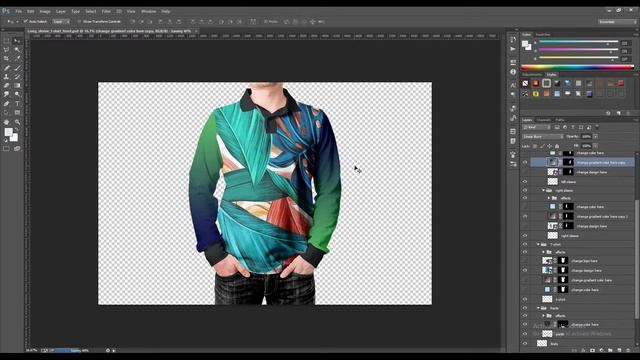Click the create new layer icon
The height and width of the screenshot is (360, 640).
point(619,350)
